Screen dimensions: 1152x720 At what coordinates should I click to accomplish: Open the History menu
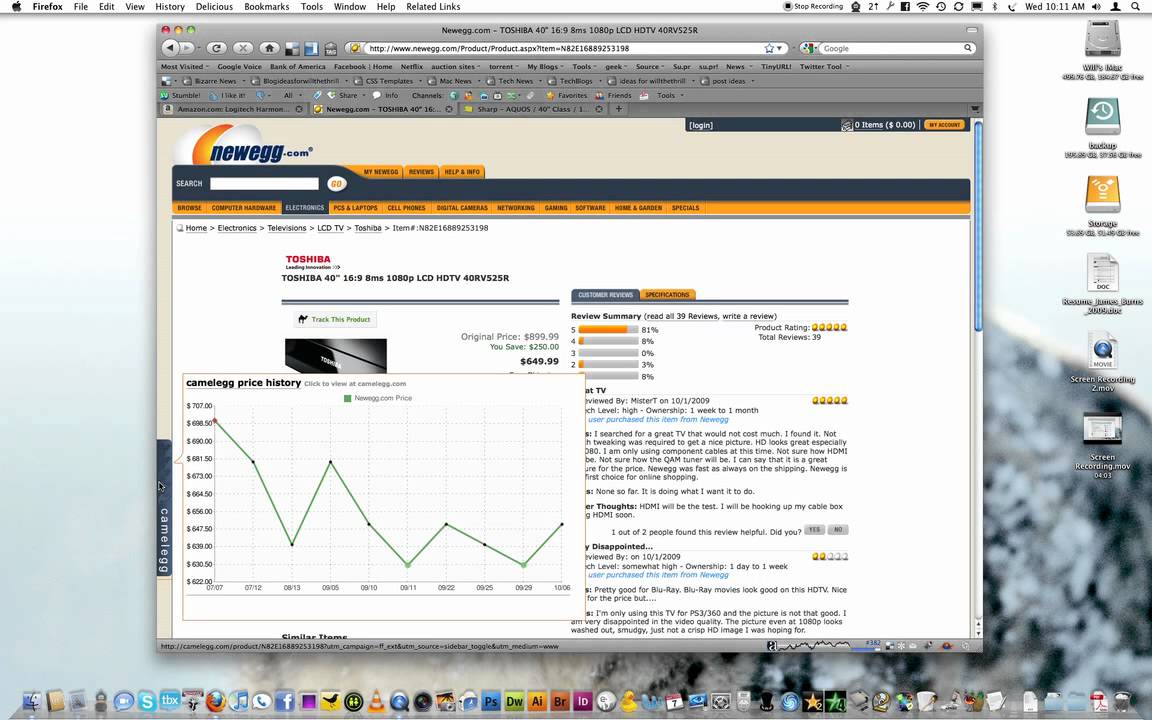click(170, 7)
